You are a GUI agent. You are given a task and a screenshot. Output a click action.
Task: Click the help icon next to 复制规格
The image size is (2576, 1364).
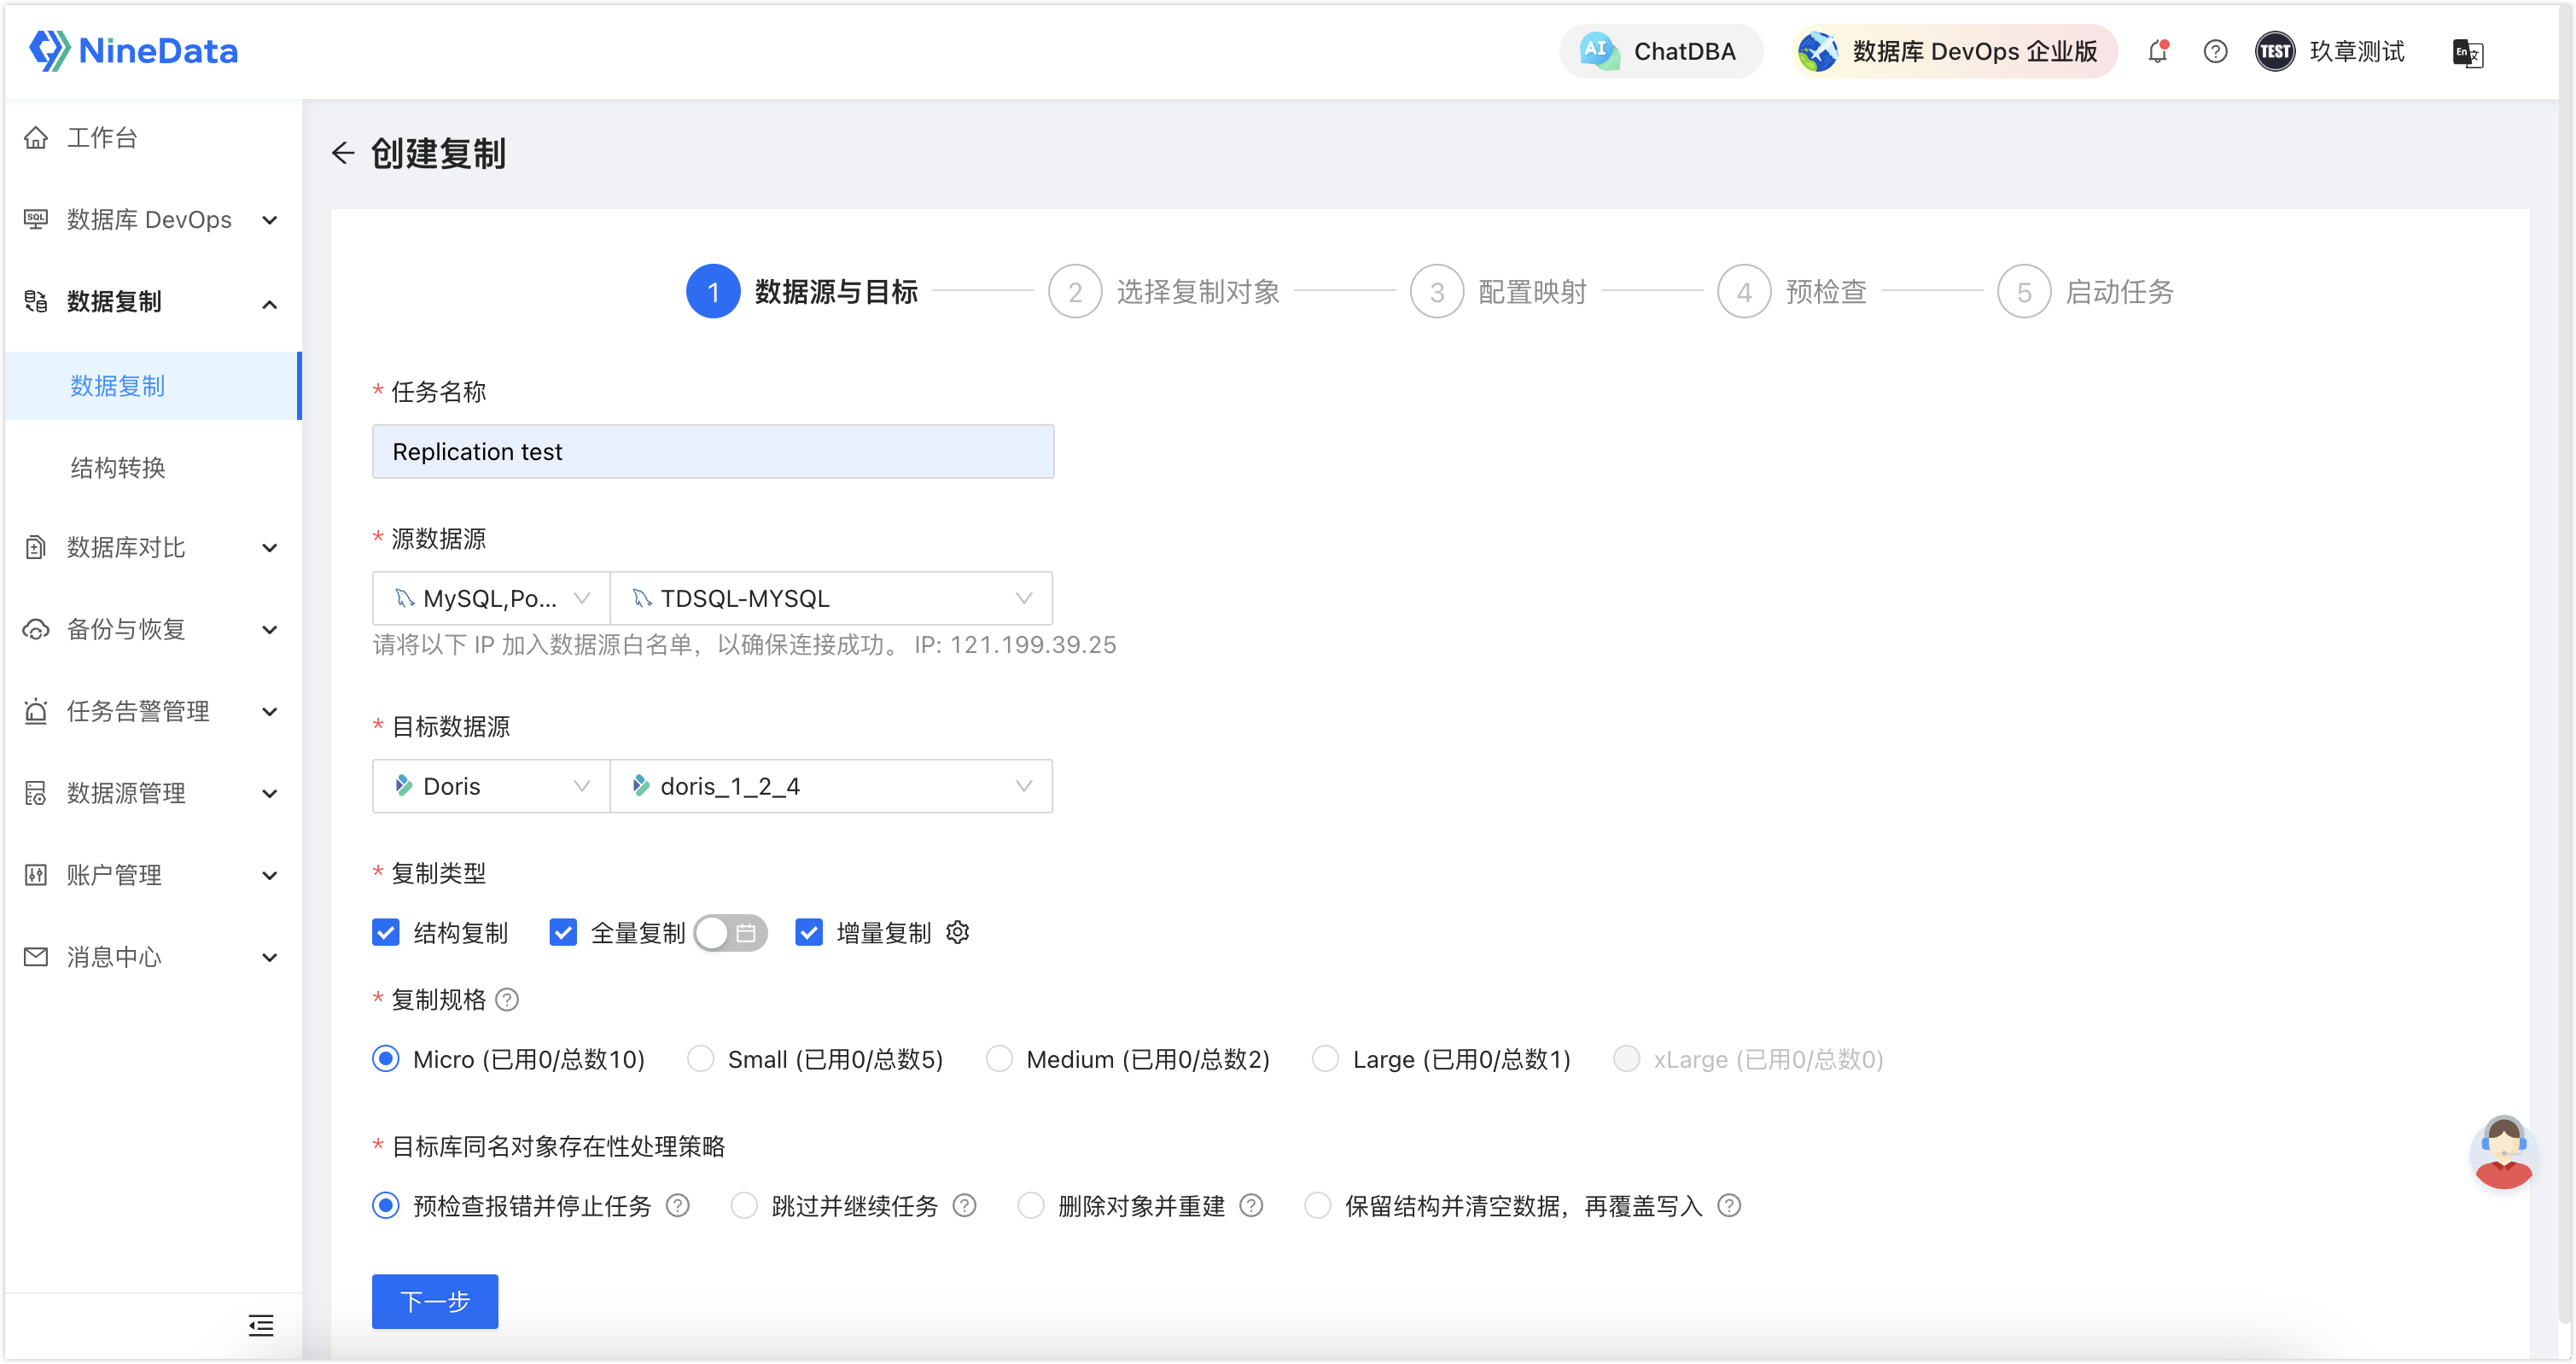click(507, 999)
